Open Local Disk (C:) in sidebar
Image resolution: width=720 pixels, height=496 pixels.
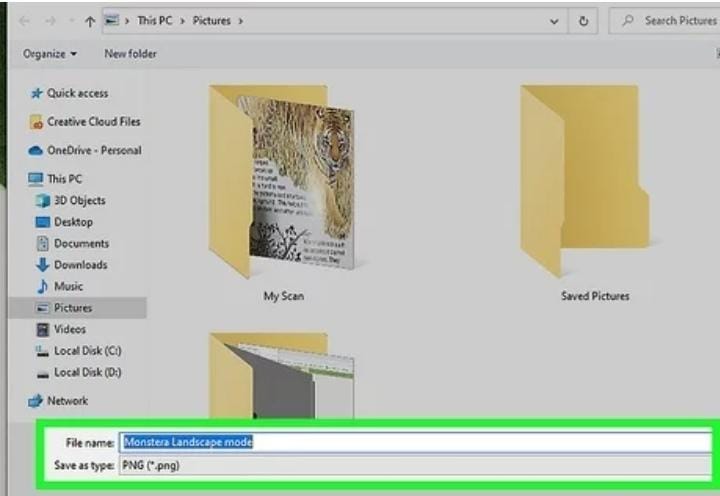[88, 351]
